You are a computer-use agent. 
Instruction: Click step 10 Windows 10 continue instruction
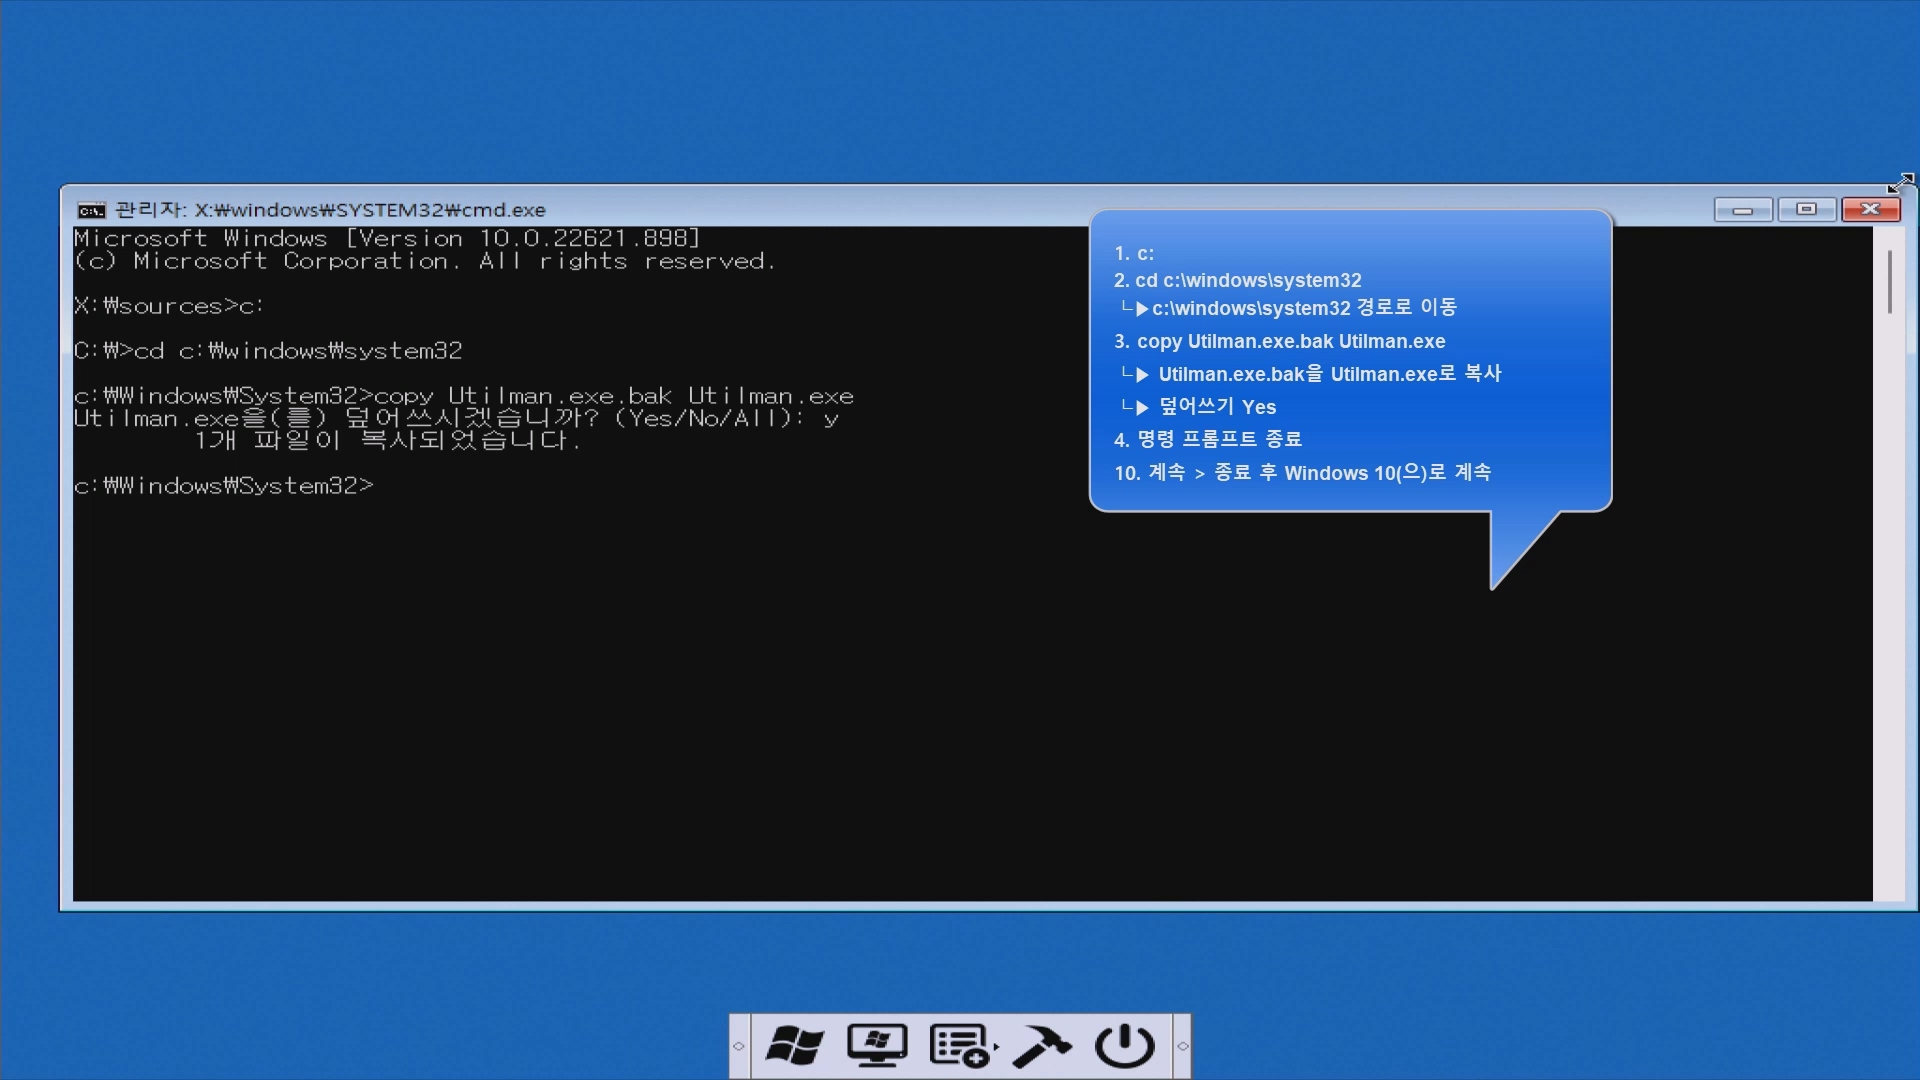click(1302, 473)
